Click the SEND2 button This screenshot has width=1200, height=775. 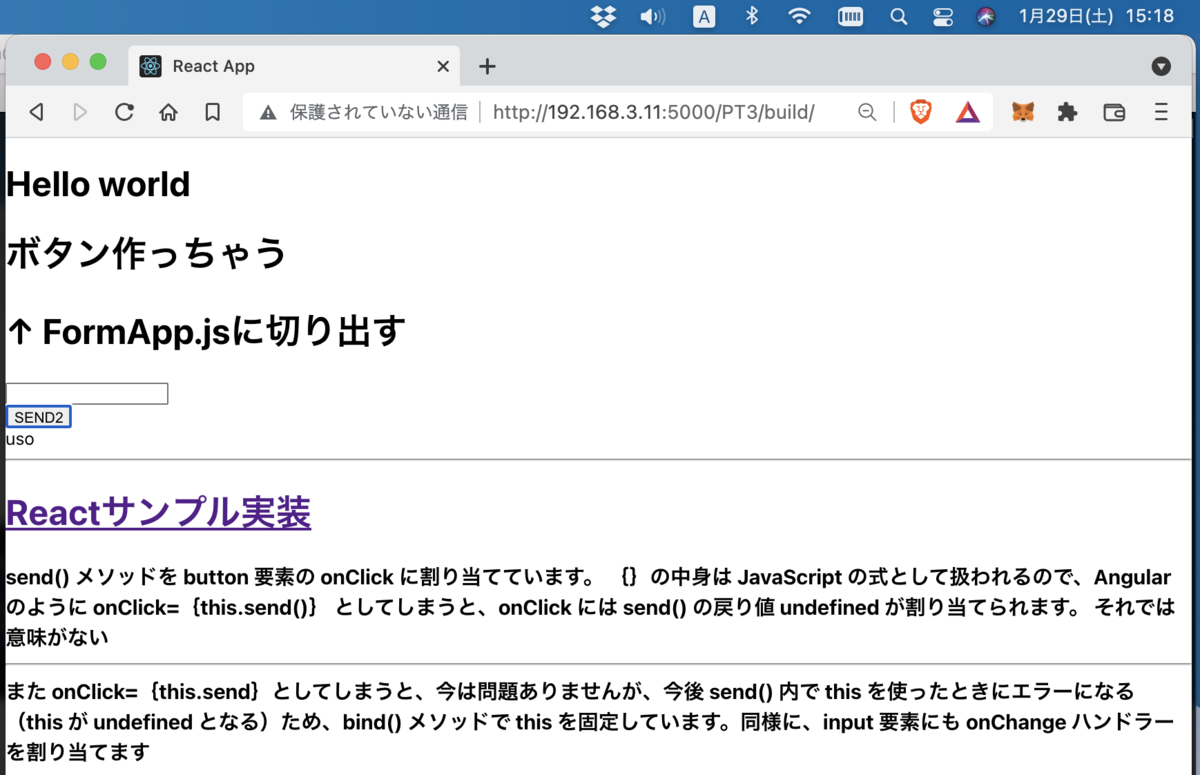[38, 416]
